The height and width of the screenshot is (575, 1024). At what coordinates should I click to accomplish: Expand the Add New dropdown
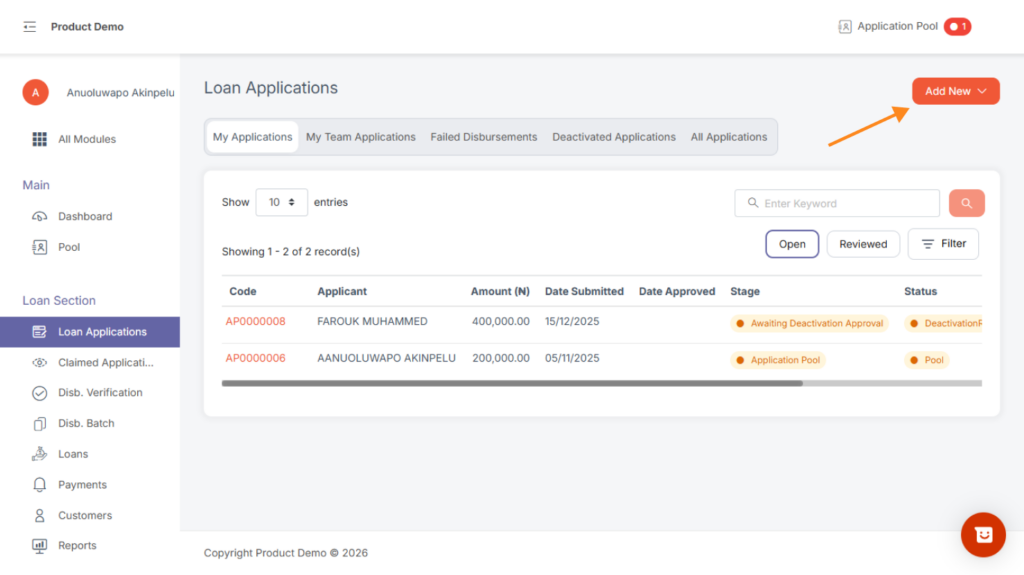pos(955,91)
